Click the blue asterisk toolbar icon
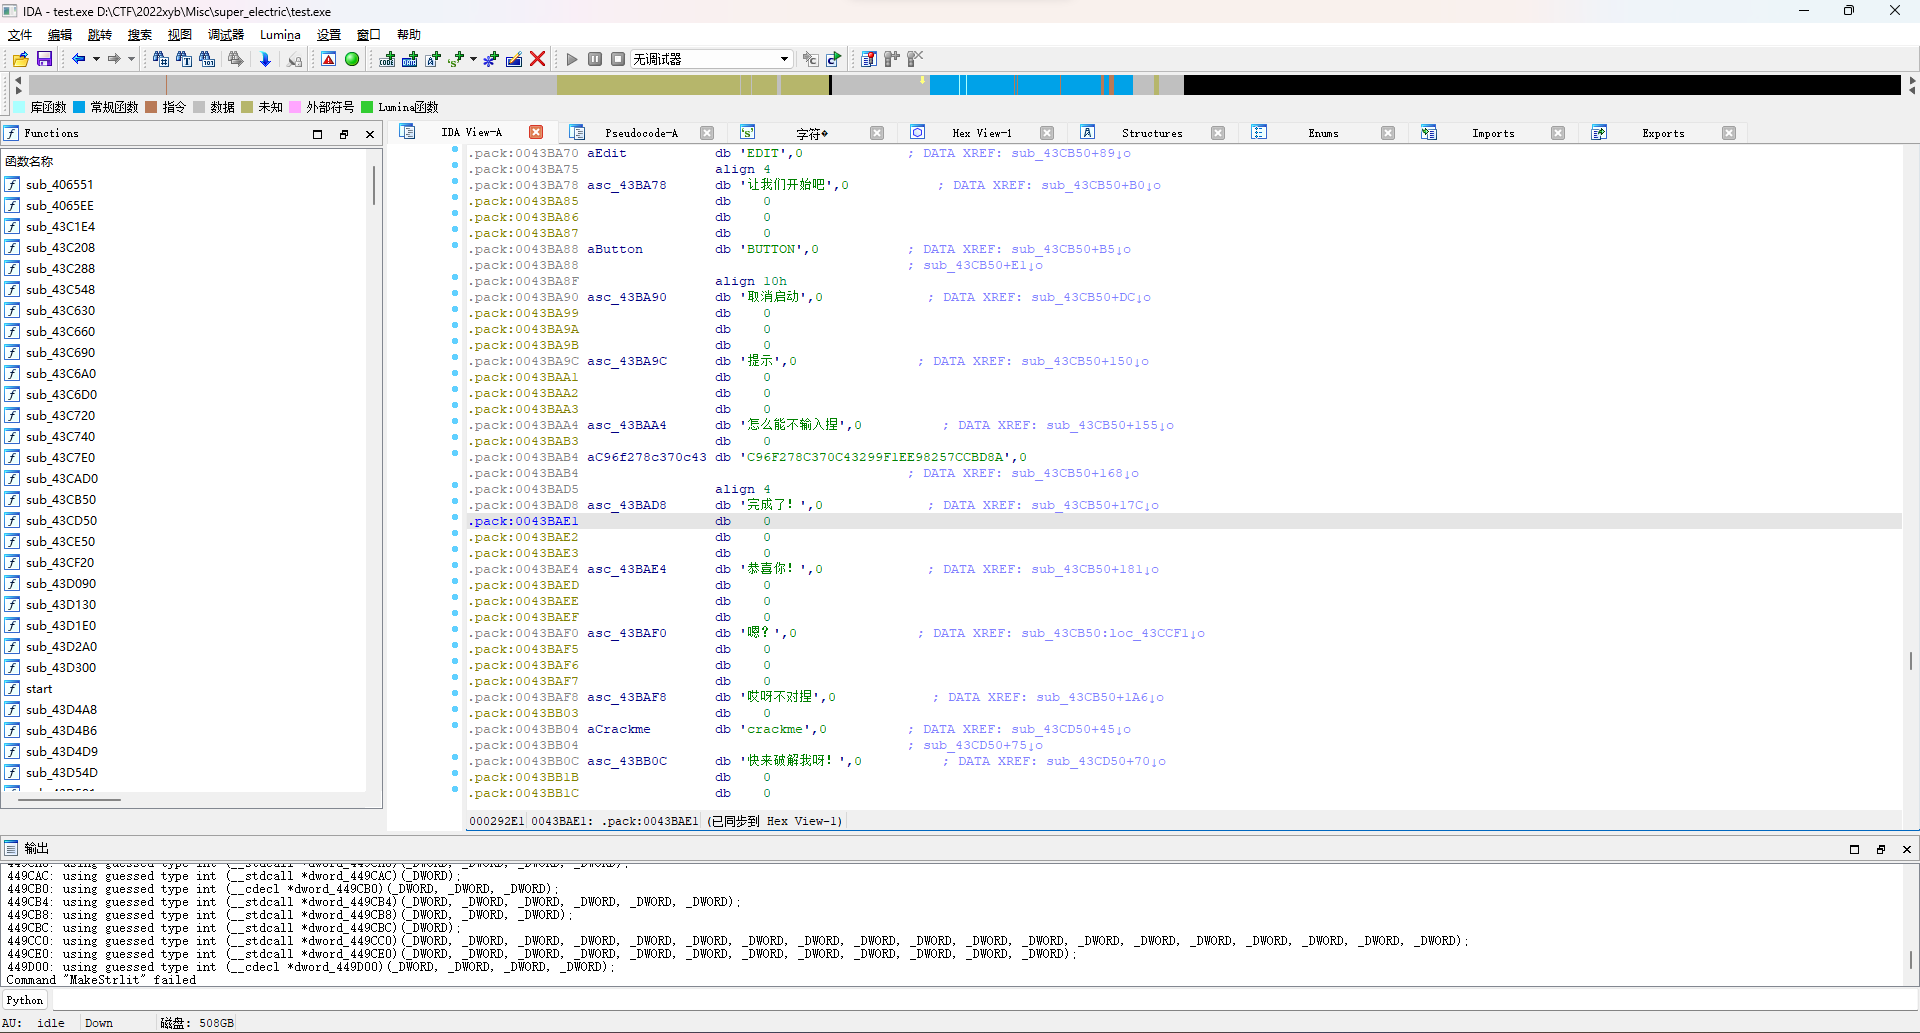Image resolution: width=1920 pixels, height=1033 pixels. click(x=491, y=59)
